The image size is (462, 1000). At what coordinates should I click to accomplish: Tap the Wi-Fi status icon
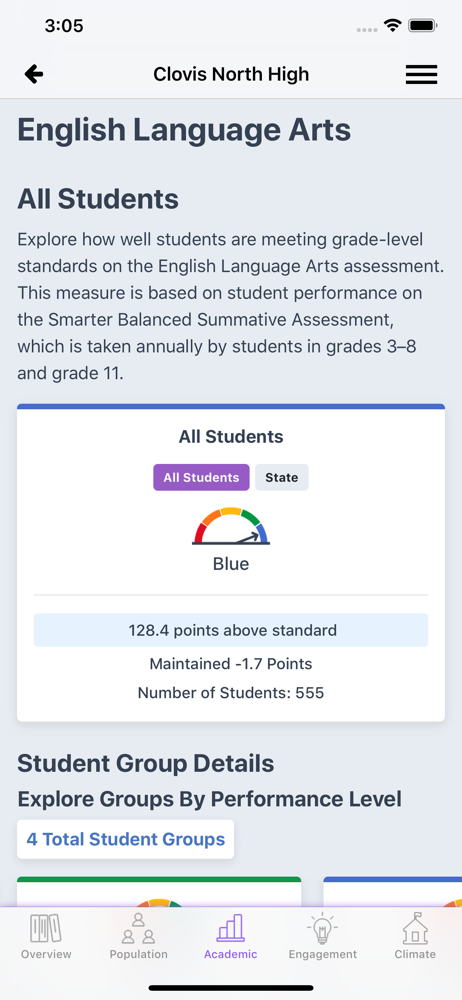[x=392, y=26]
